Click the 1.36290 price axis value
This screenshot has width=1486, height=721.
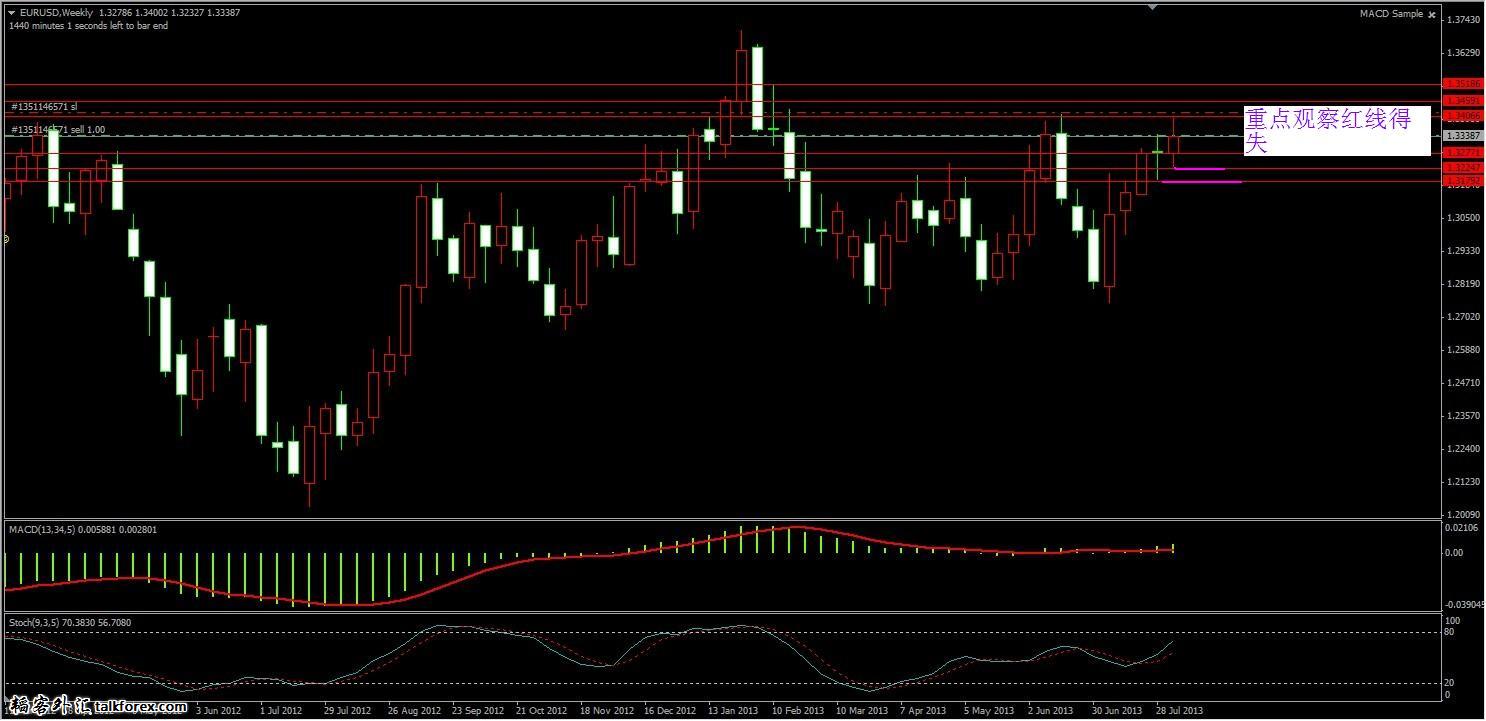[x=1465, y=52]
